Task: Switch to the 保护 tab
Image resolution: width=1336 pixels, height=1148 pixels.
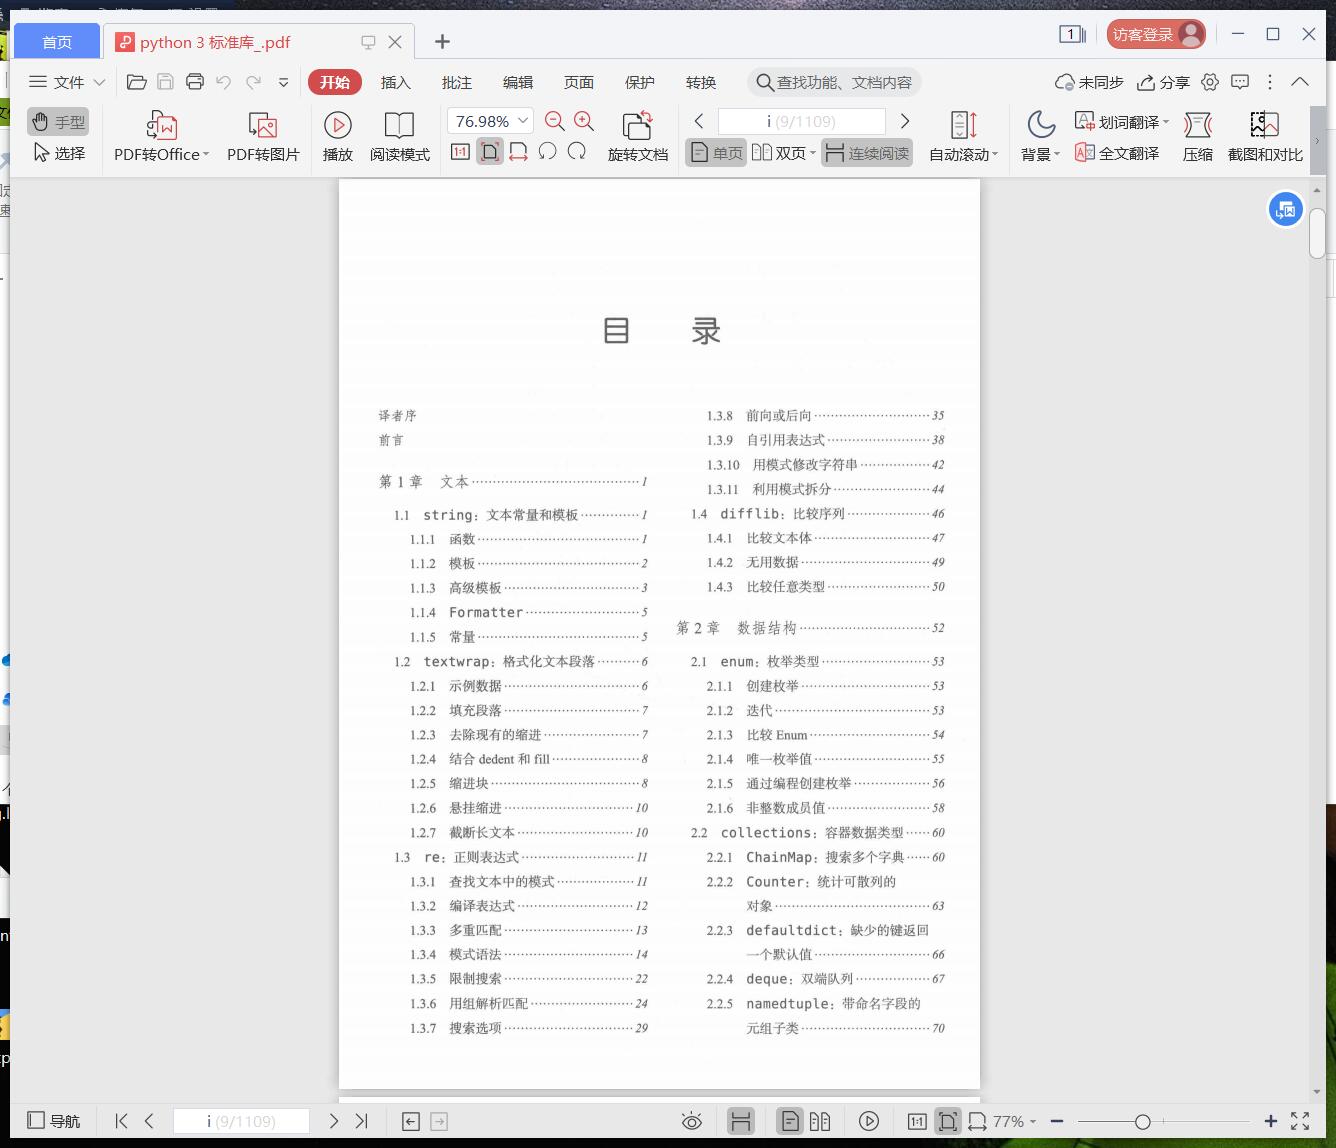Action: click(x=640, y=82)
